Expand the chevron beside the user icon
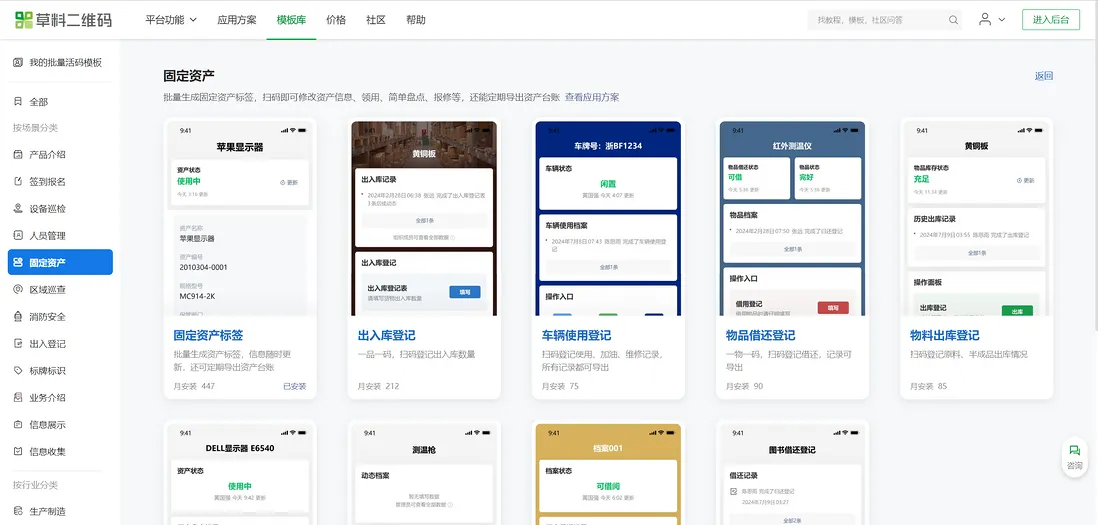The height and width of the screenshot is (525, 1098). point(1001,20)
